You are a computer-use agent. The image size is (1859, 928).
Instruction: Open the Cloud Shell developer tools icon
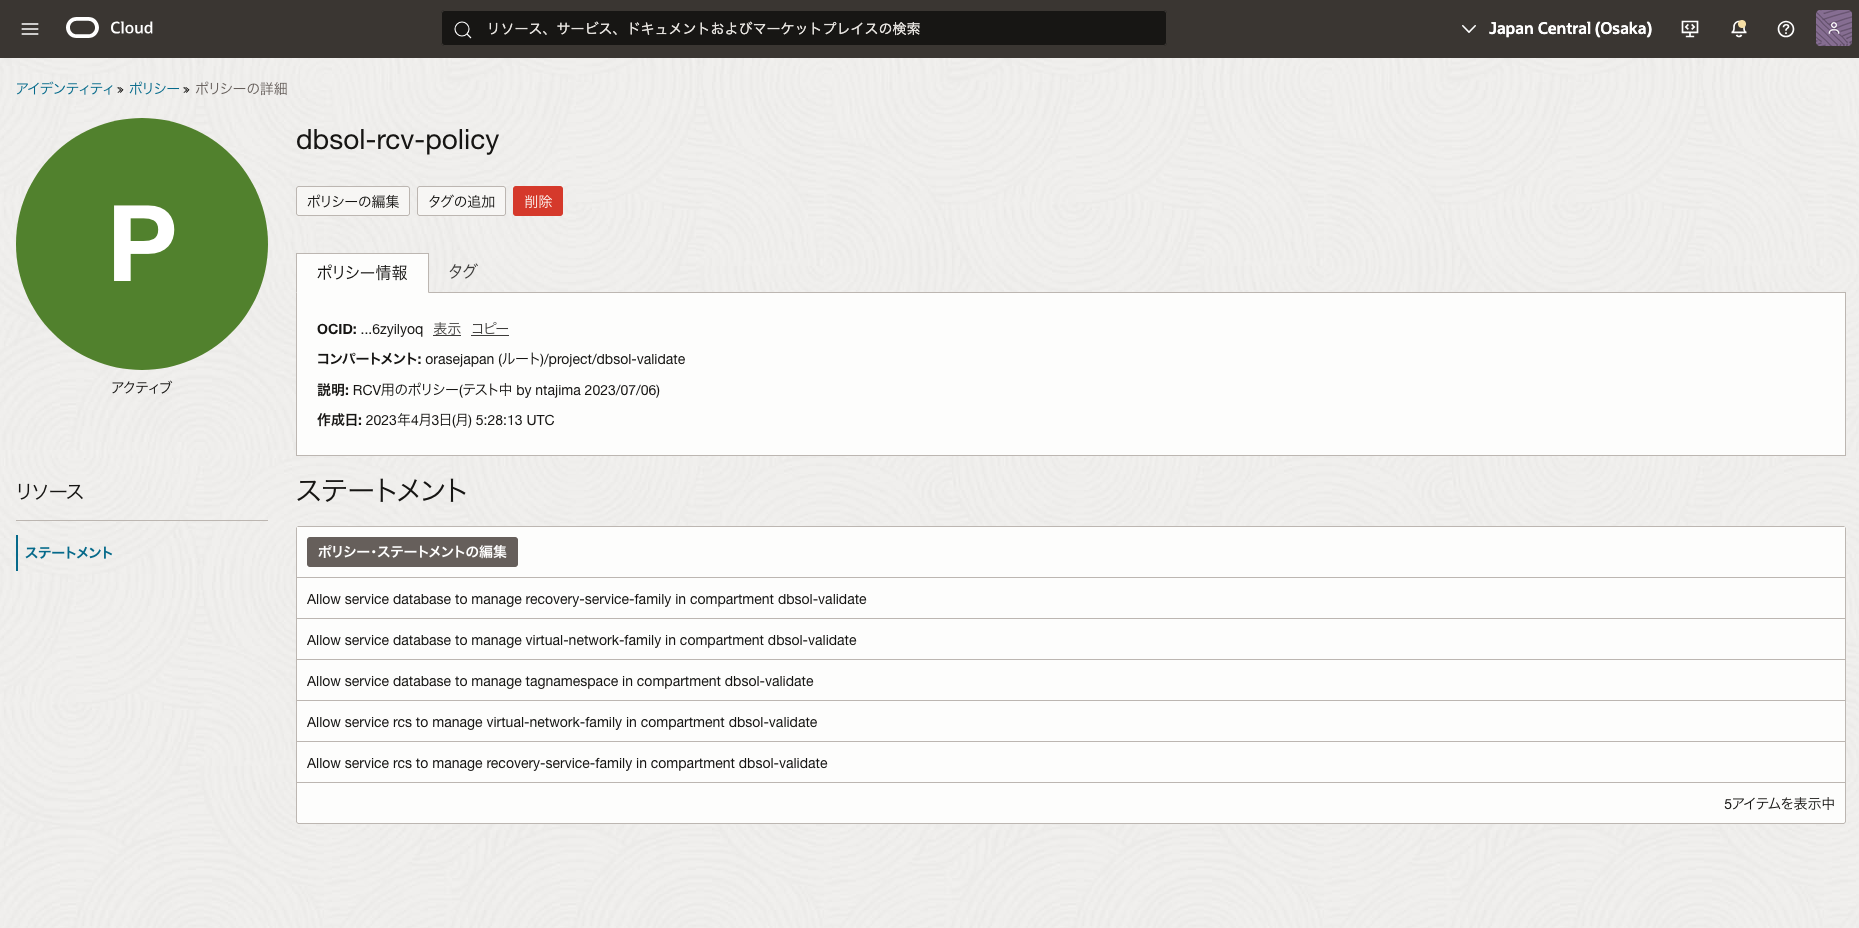click(x=1690, y=29)
